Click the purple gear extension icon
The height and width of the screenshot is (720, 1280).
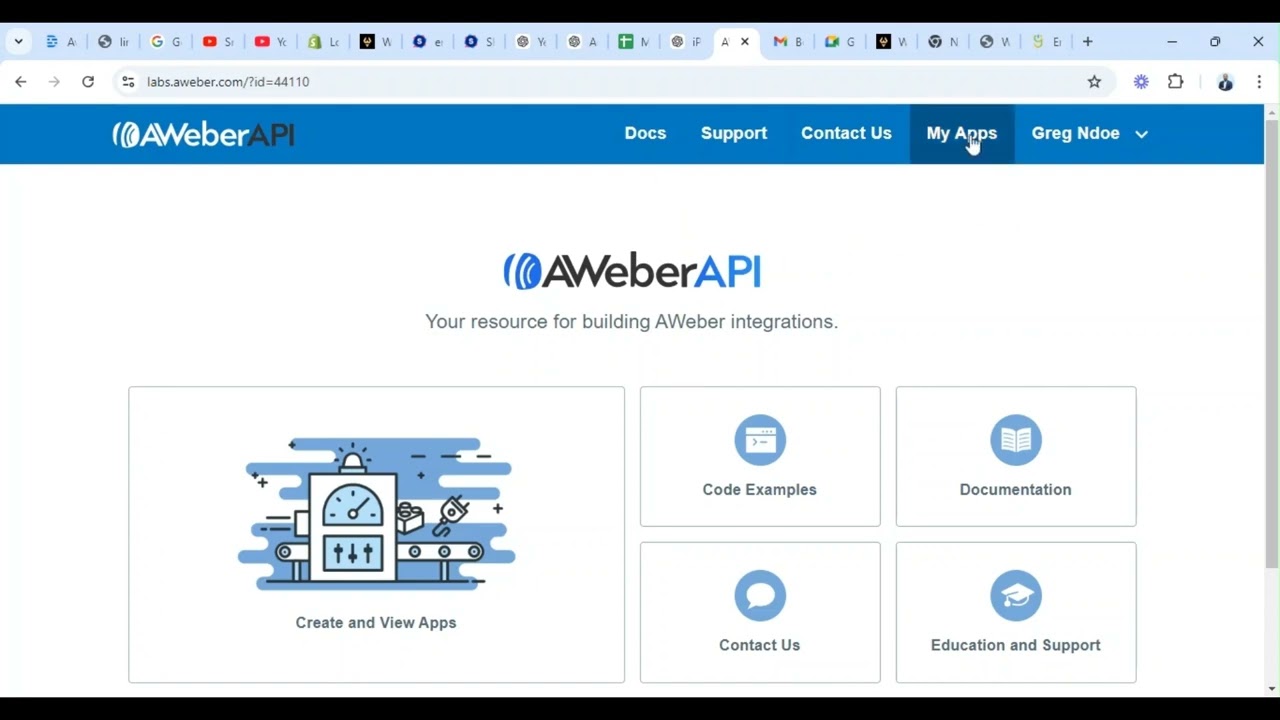point(1141,82)
